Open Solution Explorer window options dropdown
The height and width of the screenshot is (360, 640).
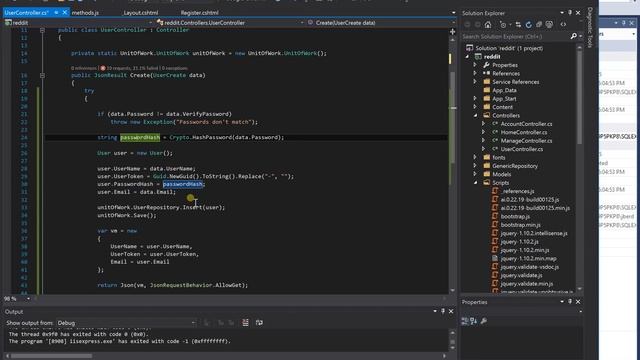562,13
